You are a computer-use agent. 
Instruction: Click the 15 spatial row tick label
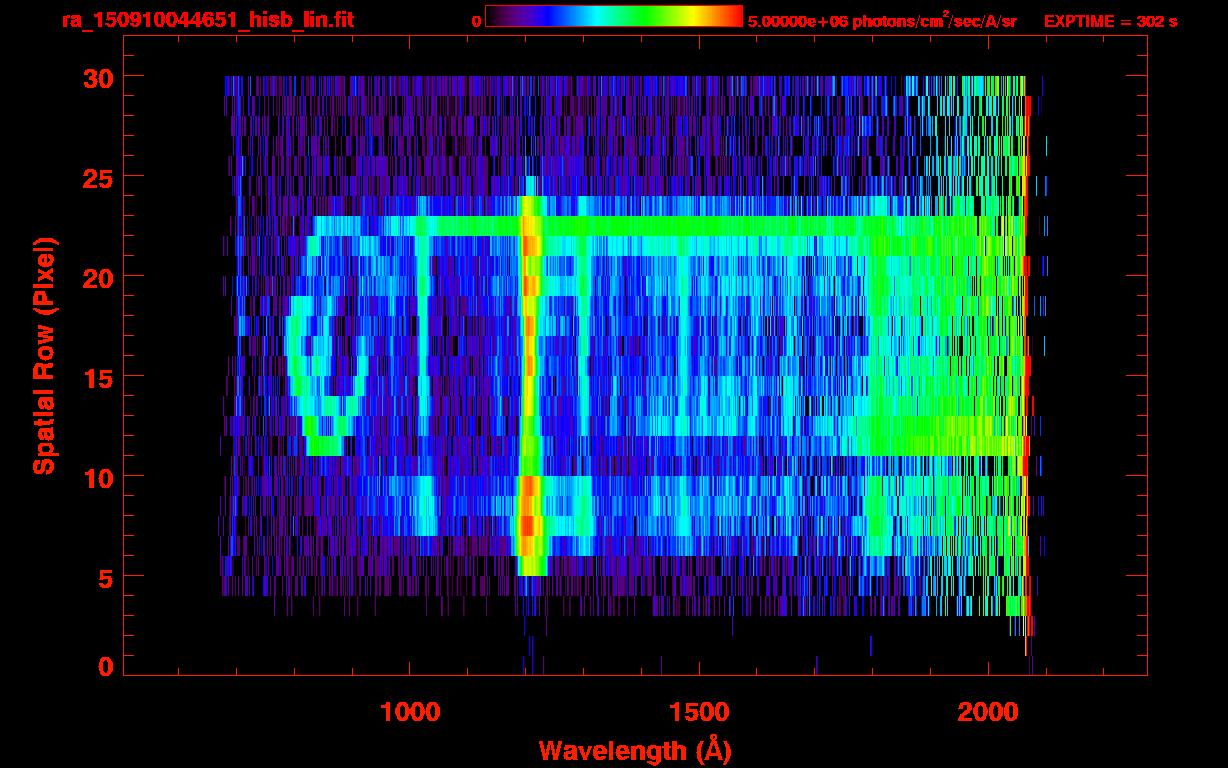click(97, 376)
